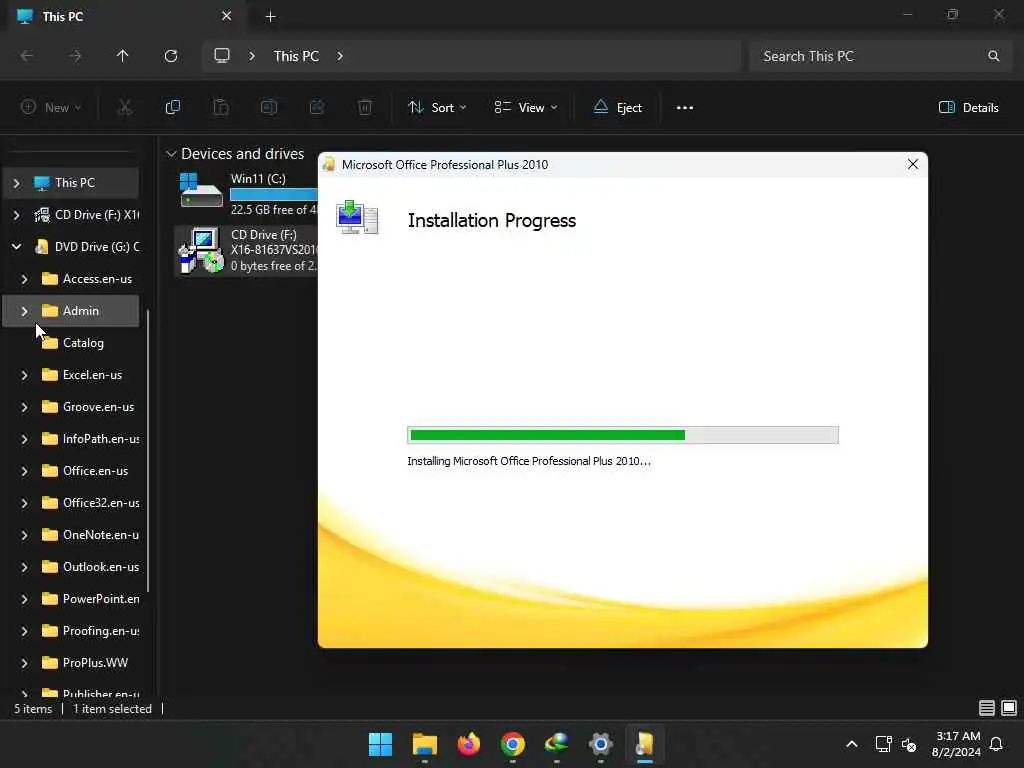Viewport: 1024px width, 768px height.
Task: Select the Outlook.en-us folder
Action: tap(101, 567)
